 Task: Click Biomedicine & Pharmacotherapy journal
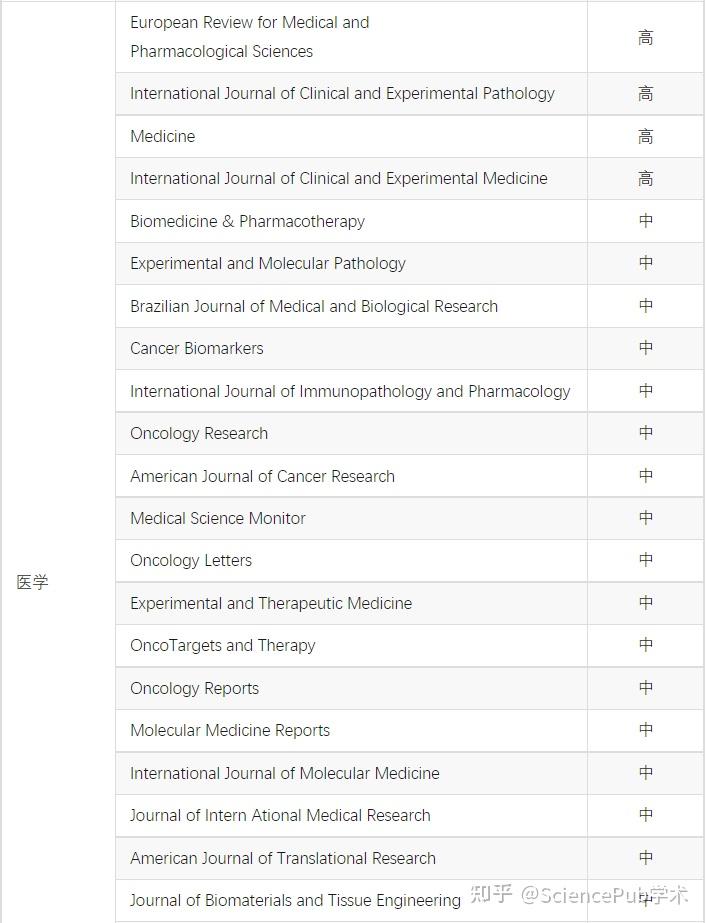point(247,221)
